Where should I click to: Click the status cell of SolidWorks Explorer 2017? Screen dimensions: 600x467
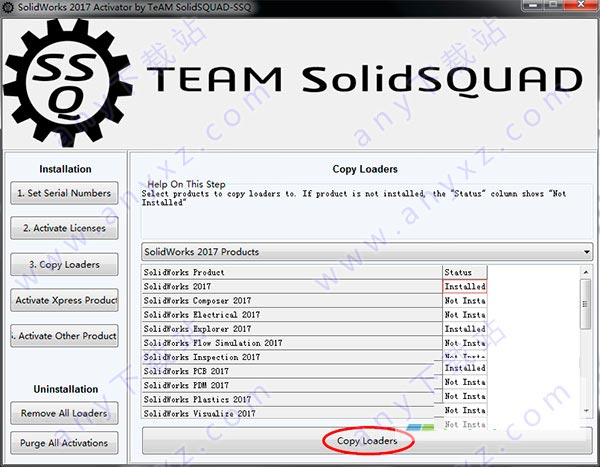pos(465,329)
